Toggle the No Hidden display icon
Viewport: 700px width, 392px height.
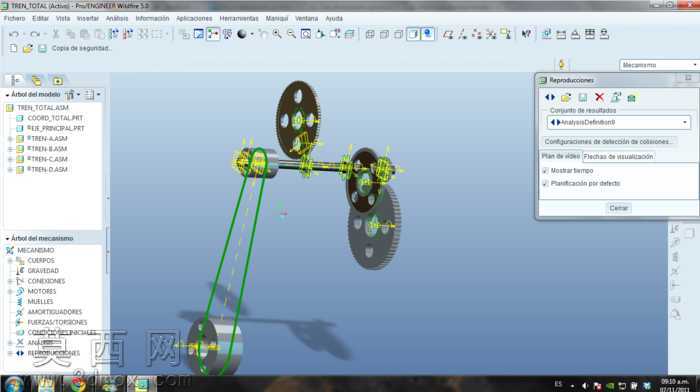pos(399,34)
